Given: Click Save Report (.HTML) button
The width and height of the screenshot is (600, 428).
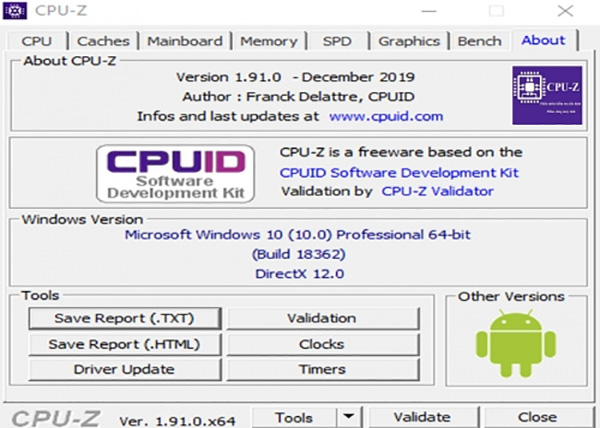Looking at the screenshot, I should [x=125, y=344].
